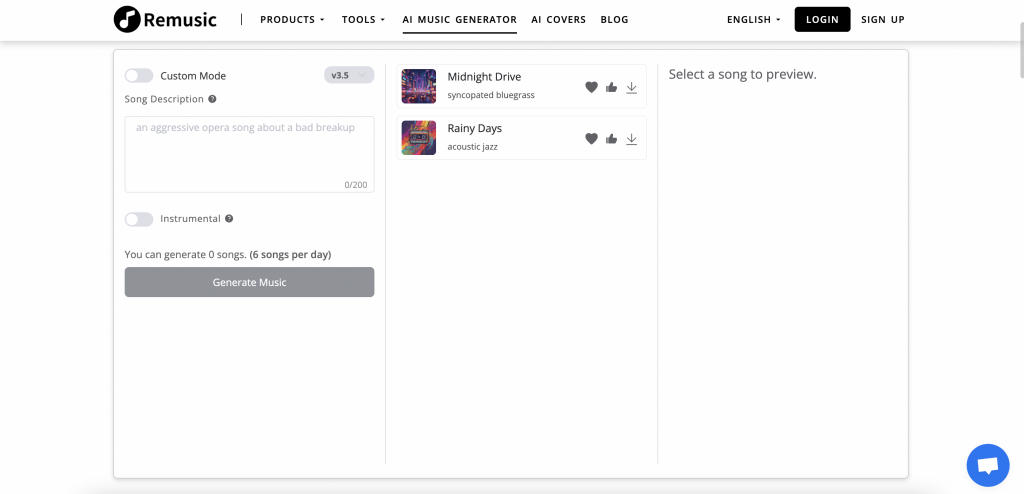Focus the song description text box
The width and height of the screenshot is (1024, 494).
coord(249,154)
